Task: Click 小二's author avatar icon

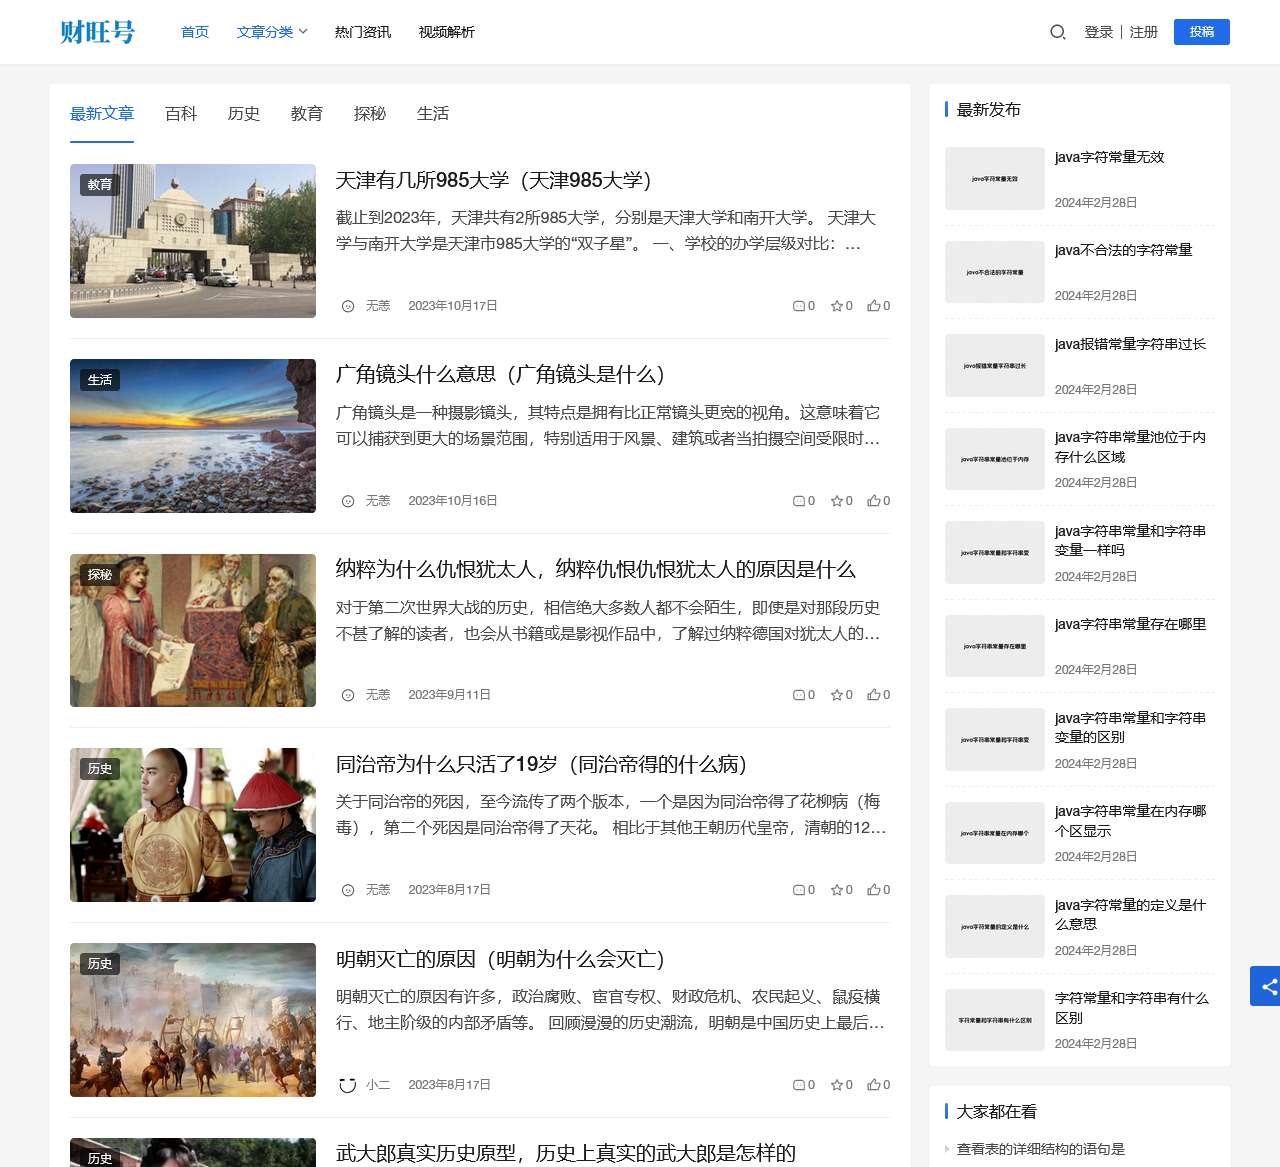Action: [347, 1084]
